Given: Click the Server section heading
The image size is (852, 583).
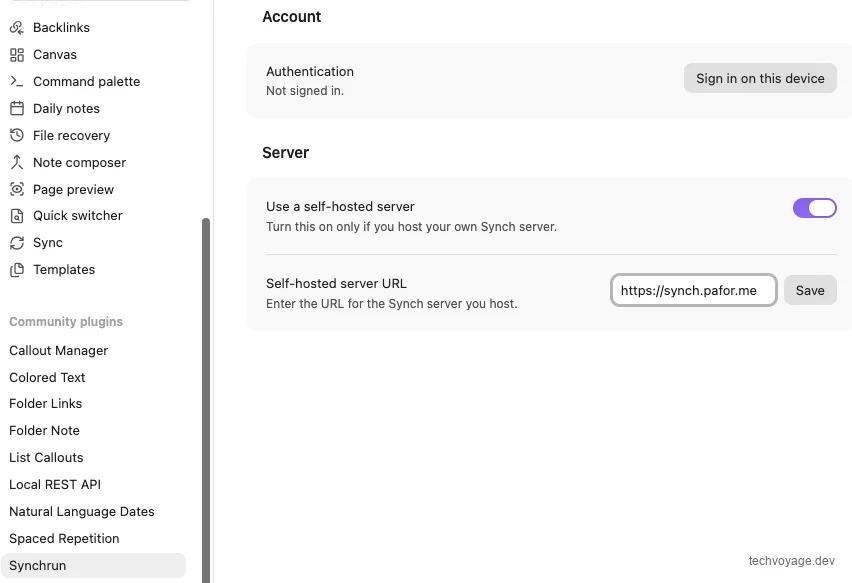Looking at the screenshot, I should [285, 153].
